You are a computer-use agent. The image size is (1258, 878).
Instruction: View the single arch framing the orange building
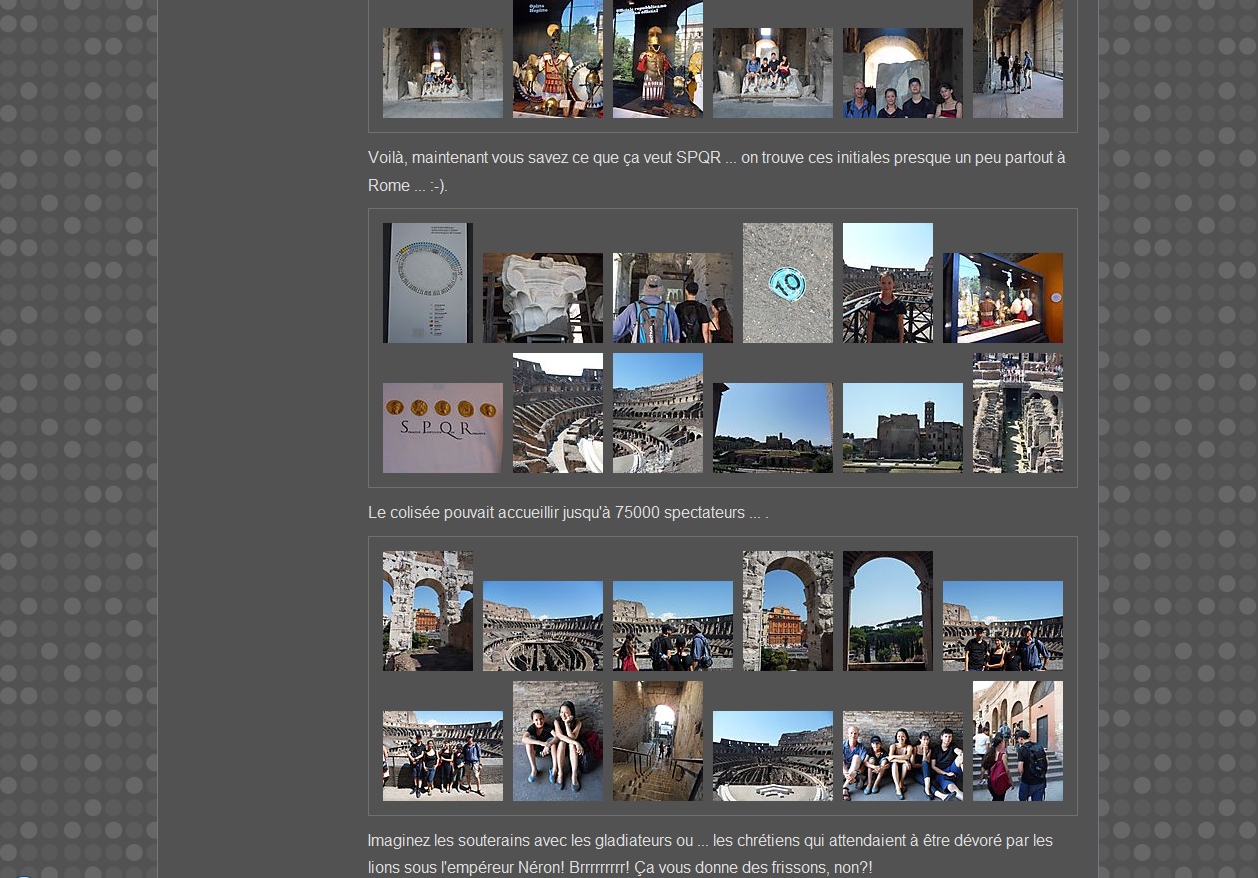(x=787, y=611)
